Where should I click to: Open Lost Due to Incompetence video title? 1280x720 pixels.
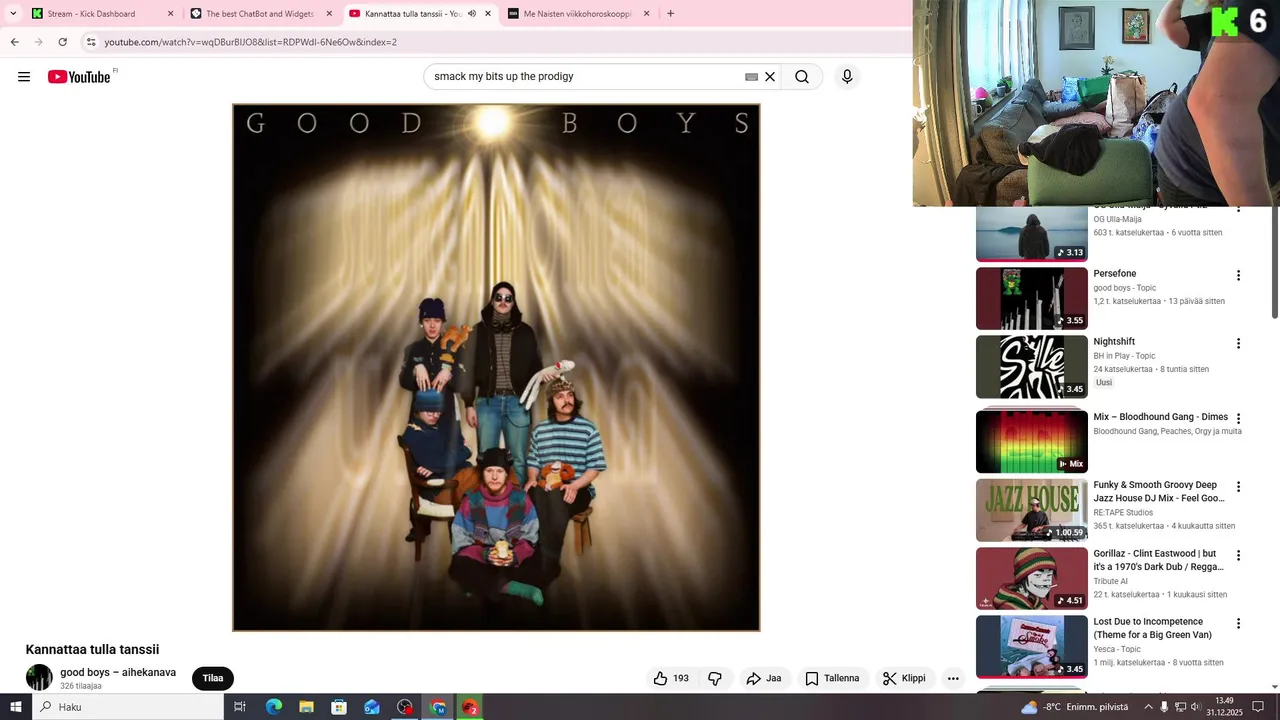pos(1152,628)
